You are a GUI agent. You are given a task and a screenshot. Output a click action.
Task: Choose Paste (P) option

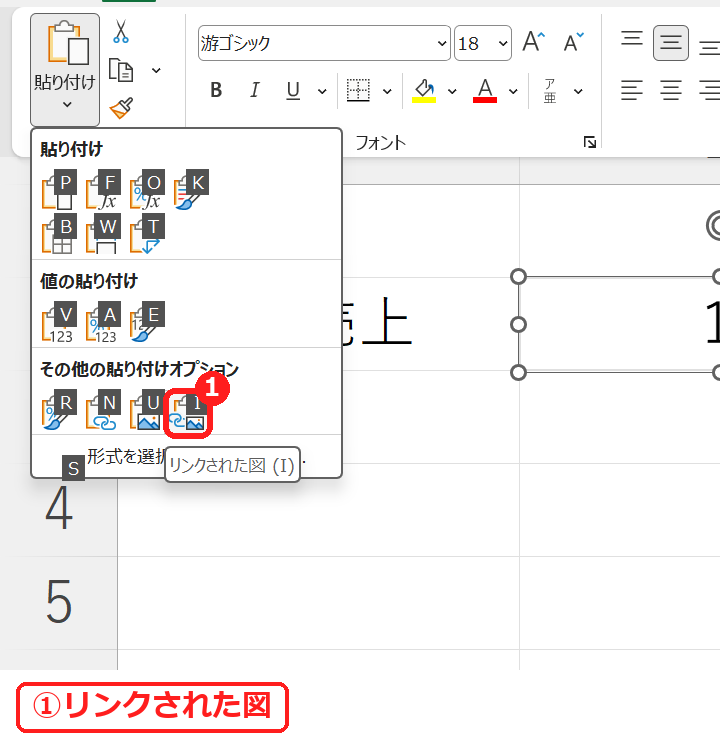pos(59,191)
